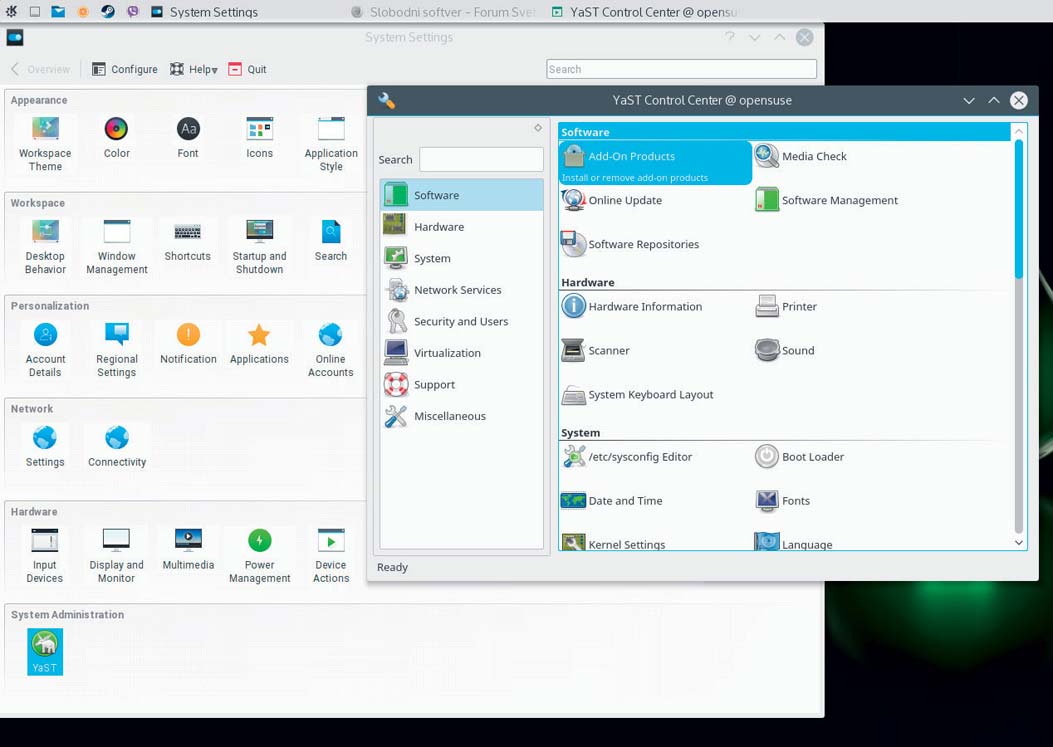This screenshot has width=1053, height=747.
Task: Open Add-On Products in YaST
Action: 655,162
